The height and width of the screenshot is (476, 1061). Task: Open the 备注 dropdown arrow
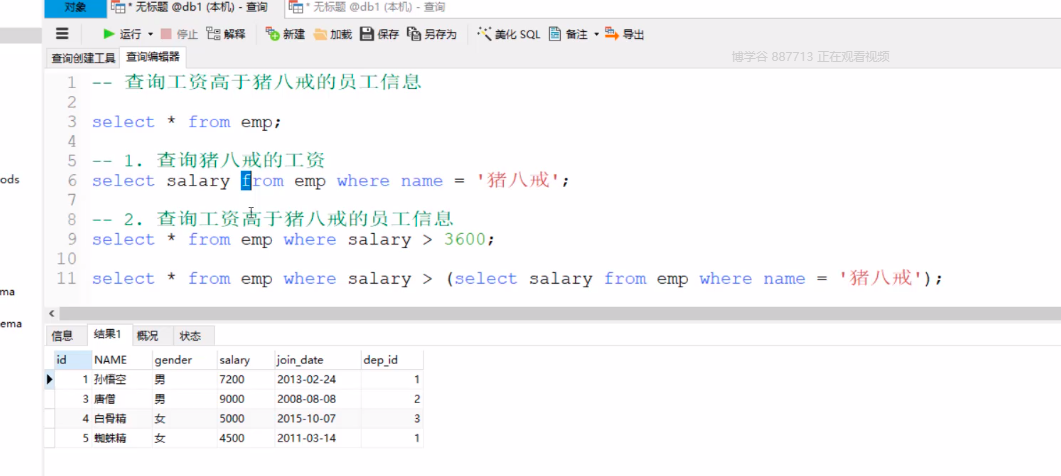click(x=596, y=34)
